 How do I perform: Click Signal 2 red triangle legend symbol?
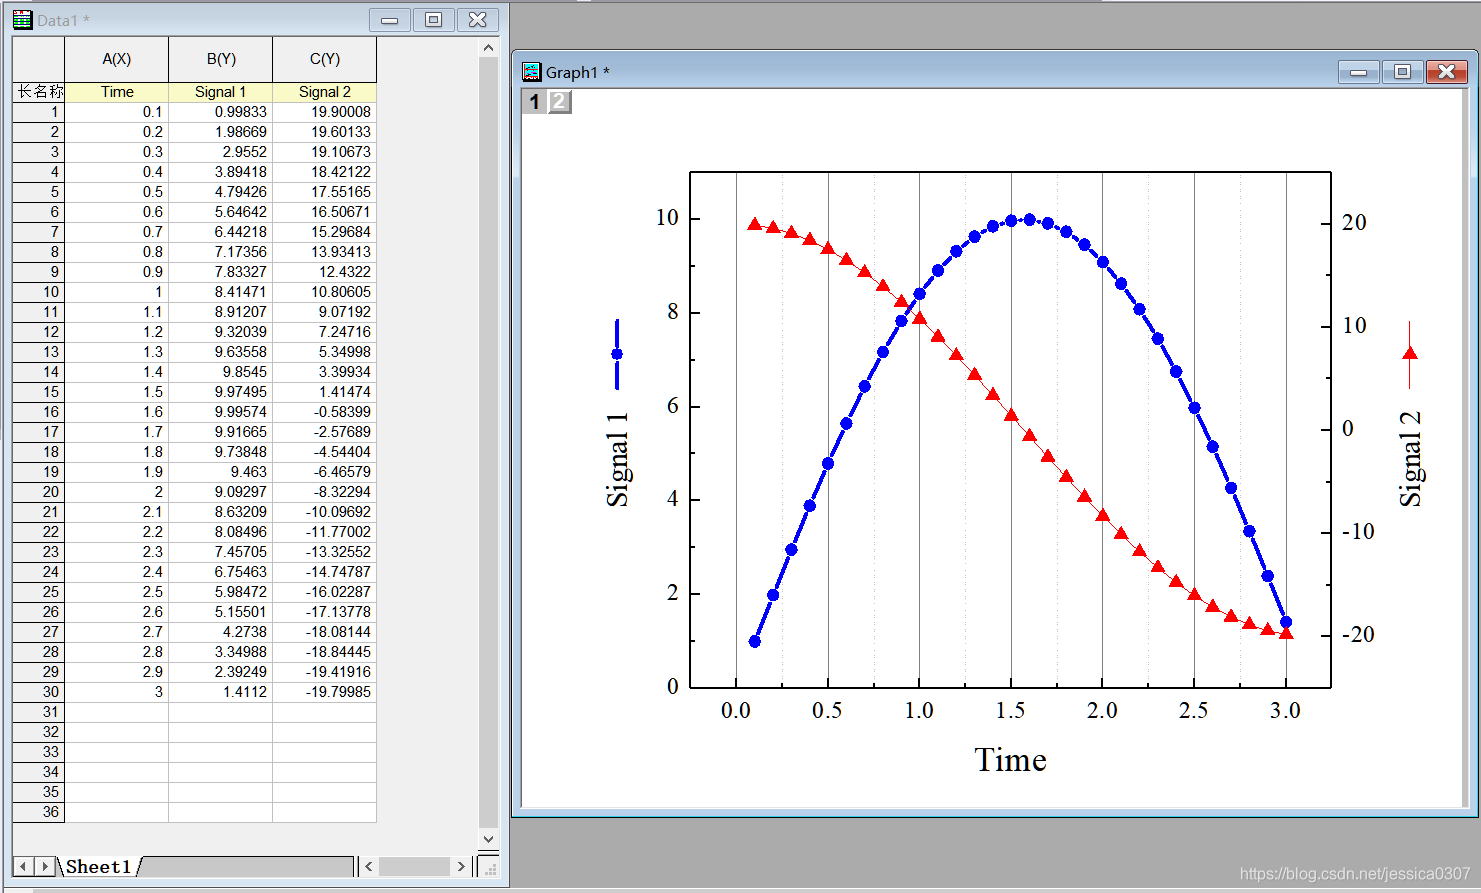point(1410,354)
